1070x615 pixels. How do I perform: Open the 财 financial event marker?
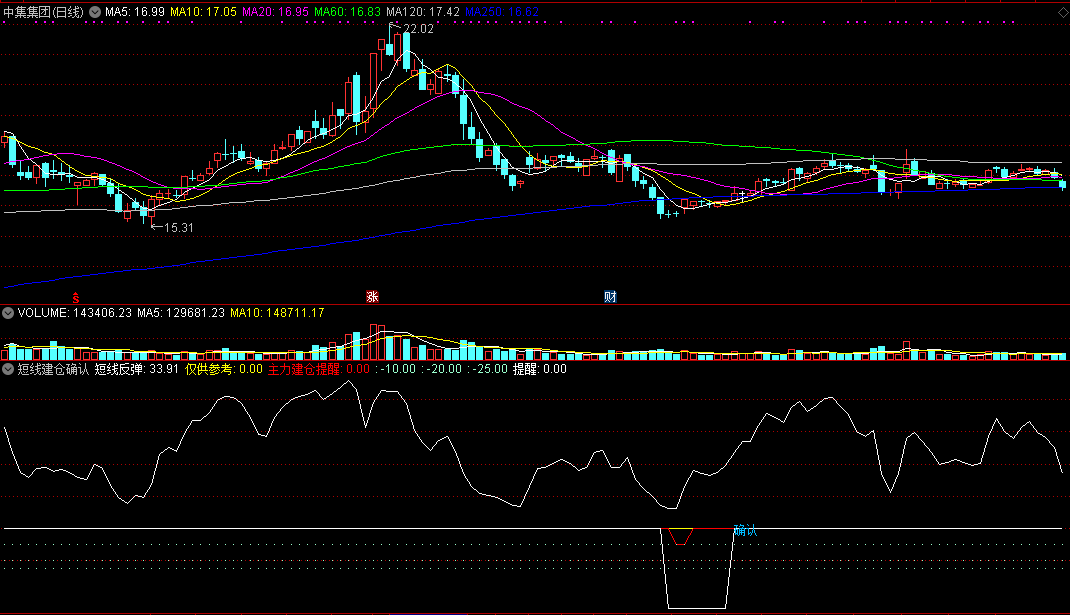pos(610,297)
